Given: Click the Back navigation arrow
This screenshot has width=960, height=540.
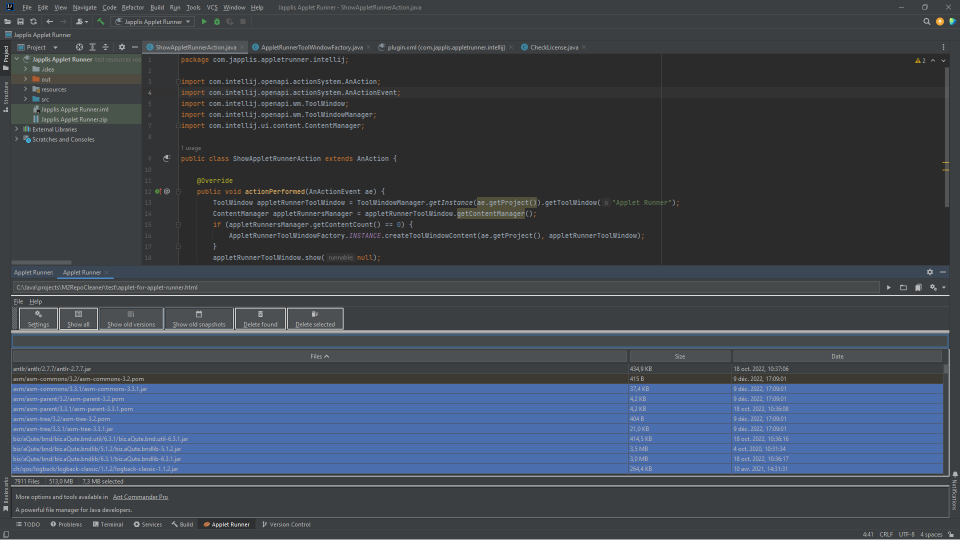Looking at the screenshot, I should [50, 21].
